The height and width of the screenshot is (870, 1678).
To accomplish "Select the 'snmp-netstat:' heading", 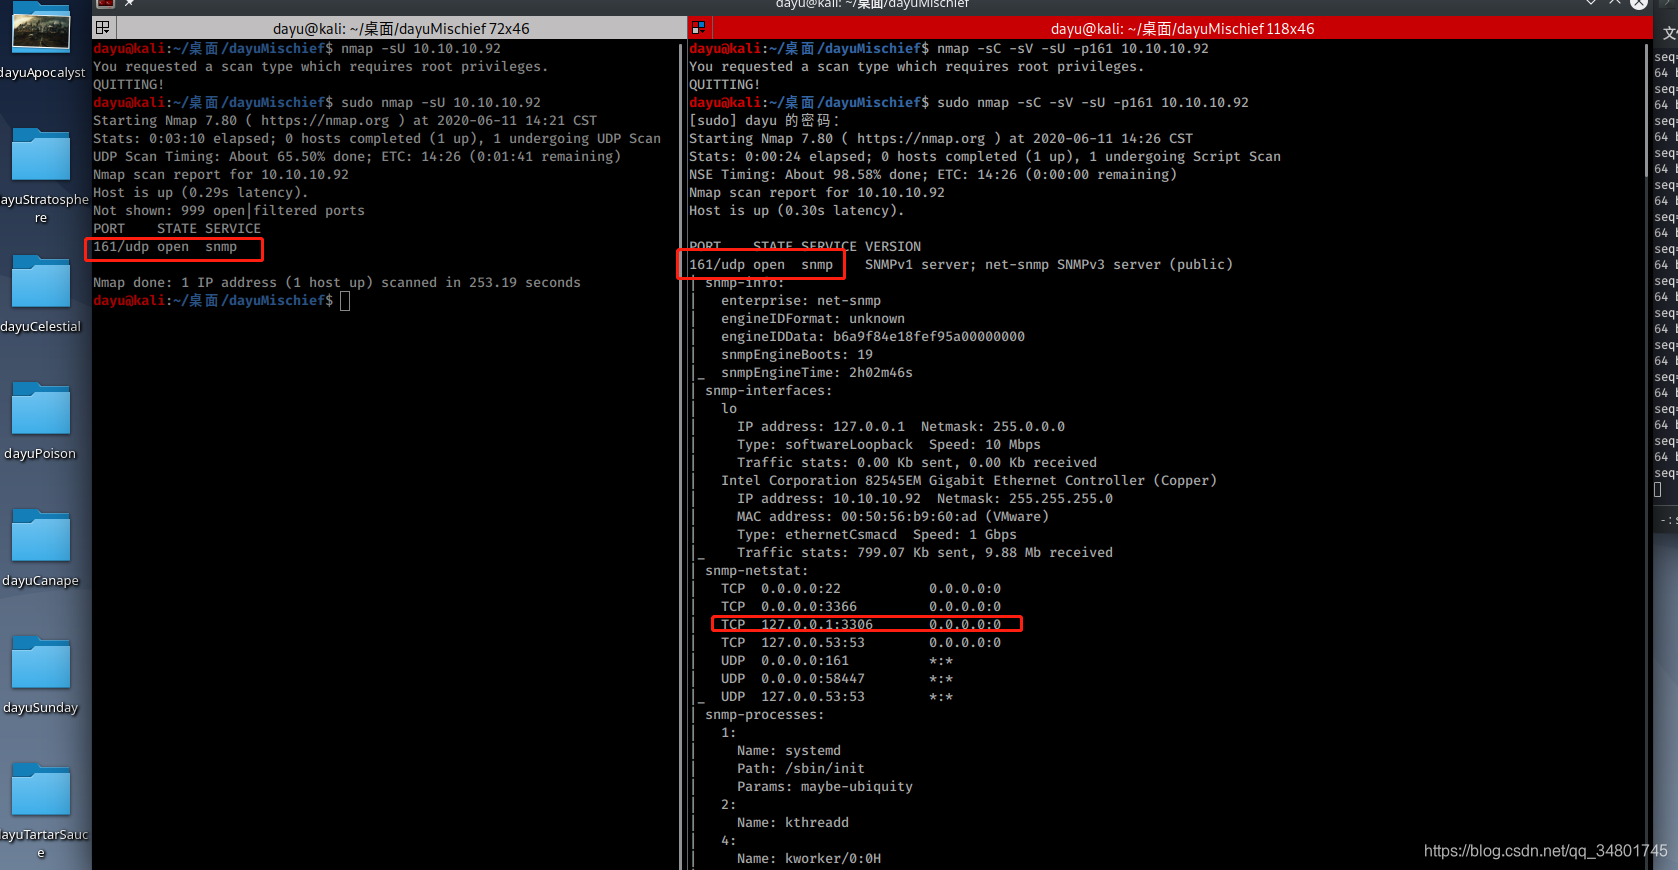I will coord(757,570).
